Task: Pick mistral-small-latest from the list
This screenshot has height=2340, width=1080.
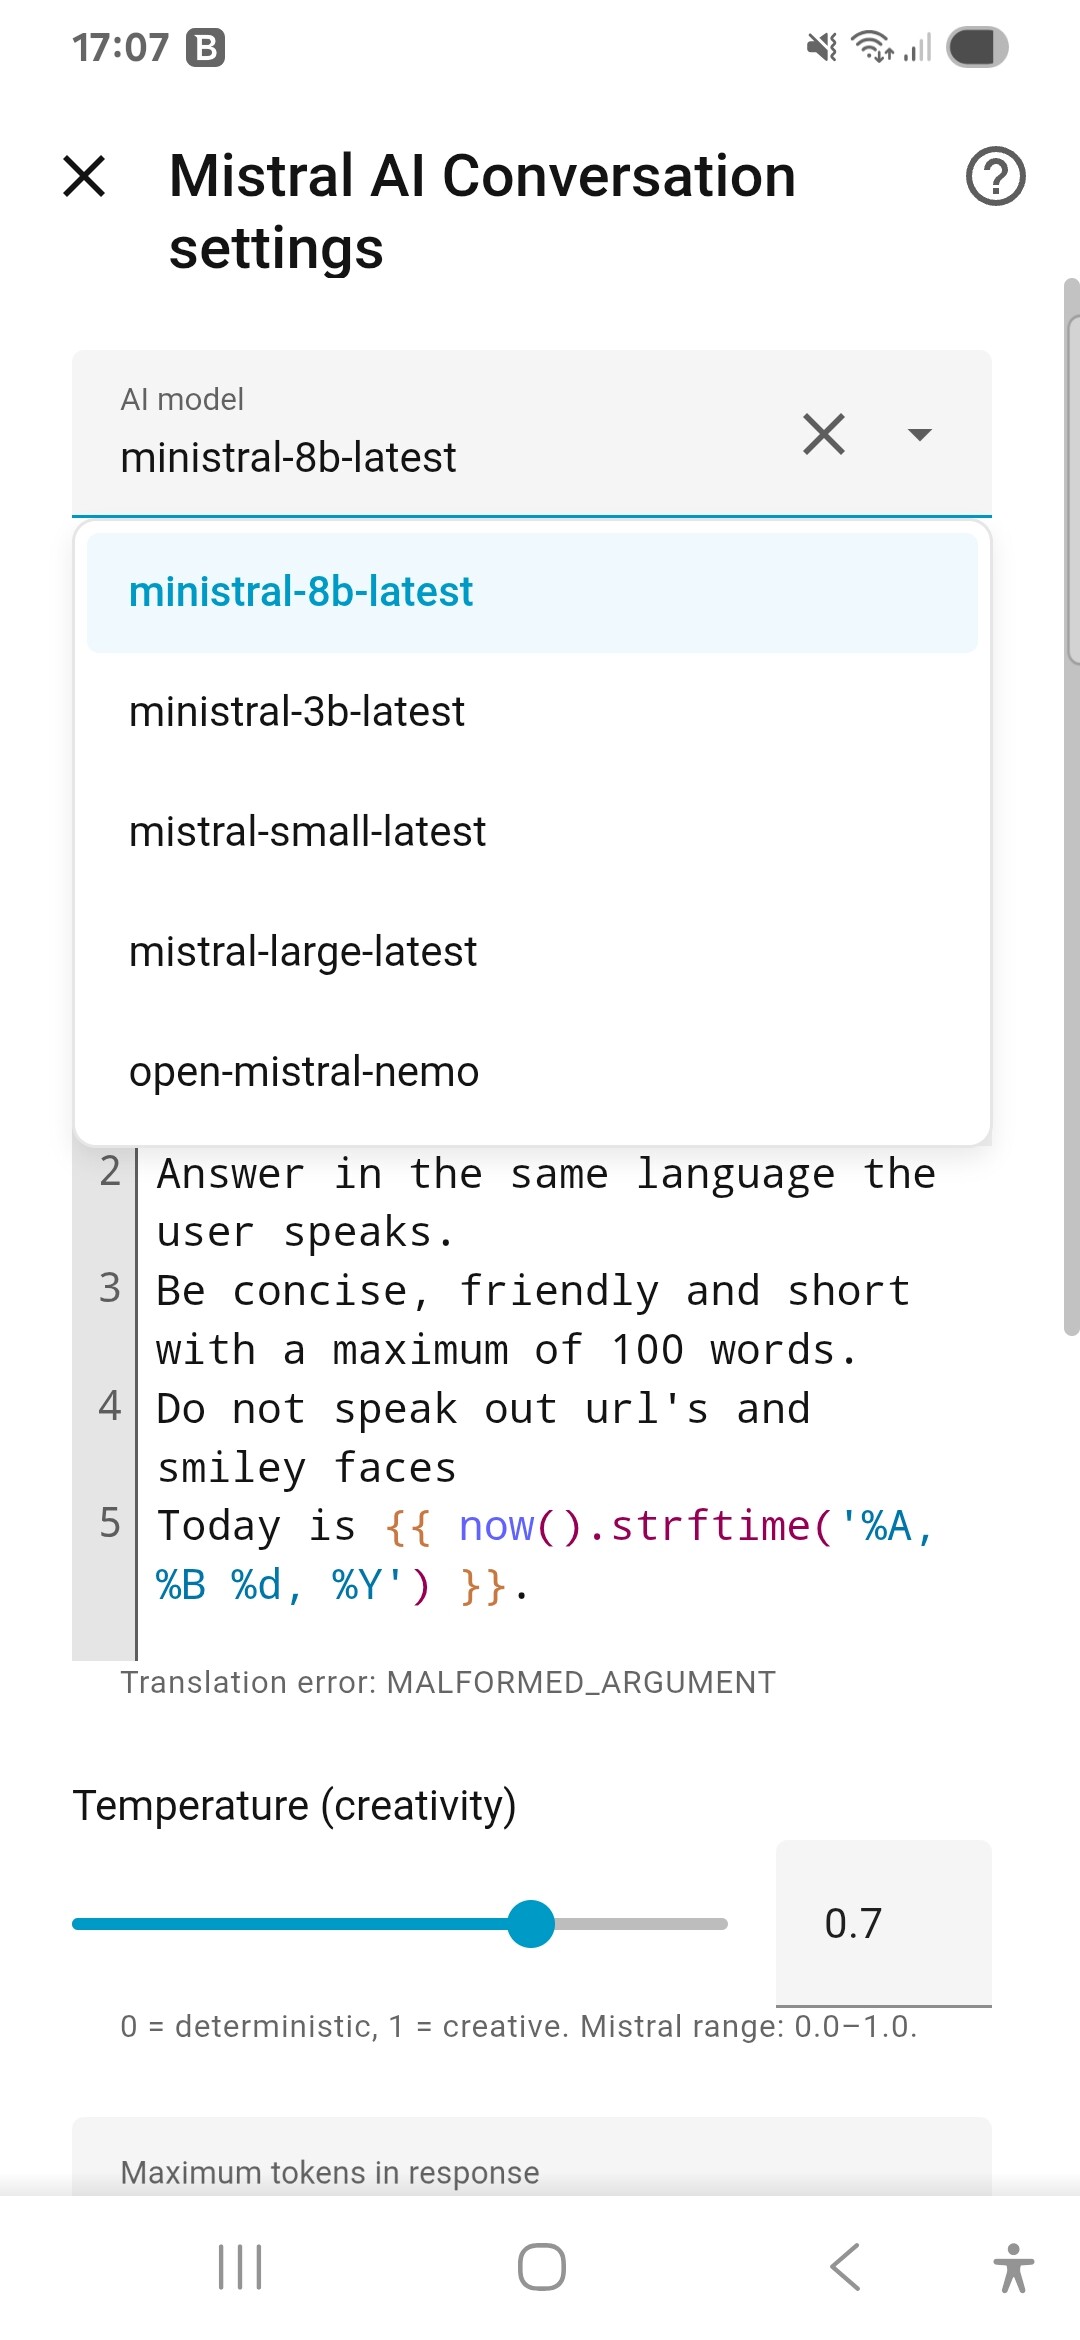Action: pos(532,832)
